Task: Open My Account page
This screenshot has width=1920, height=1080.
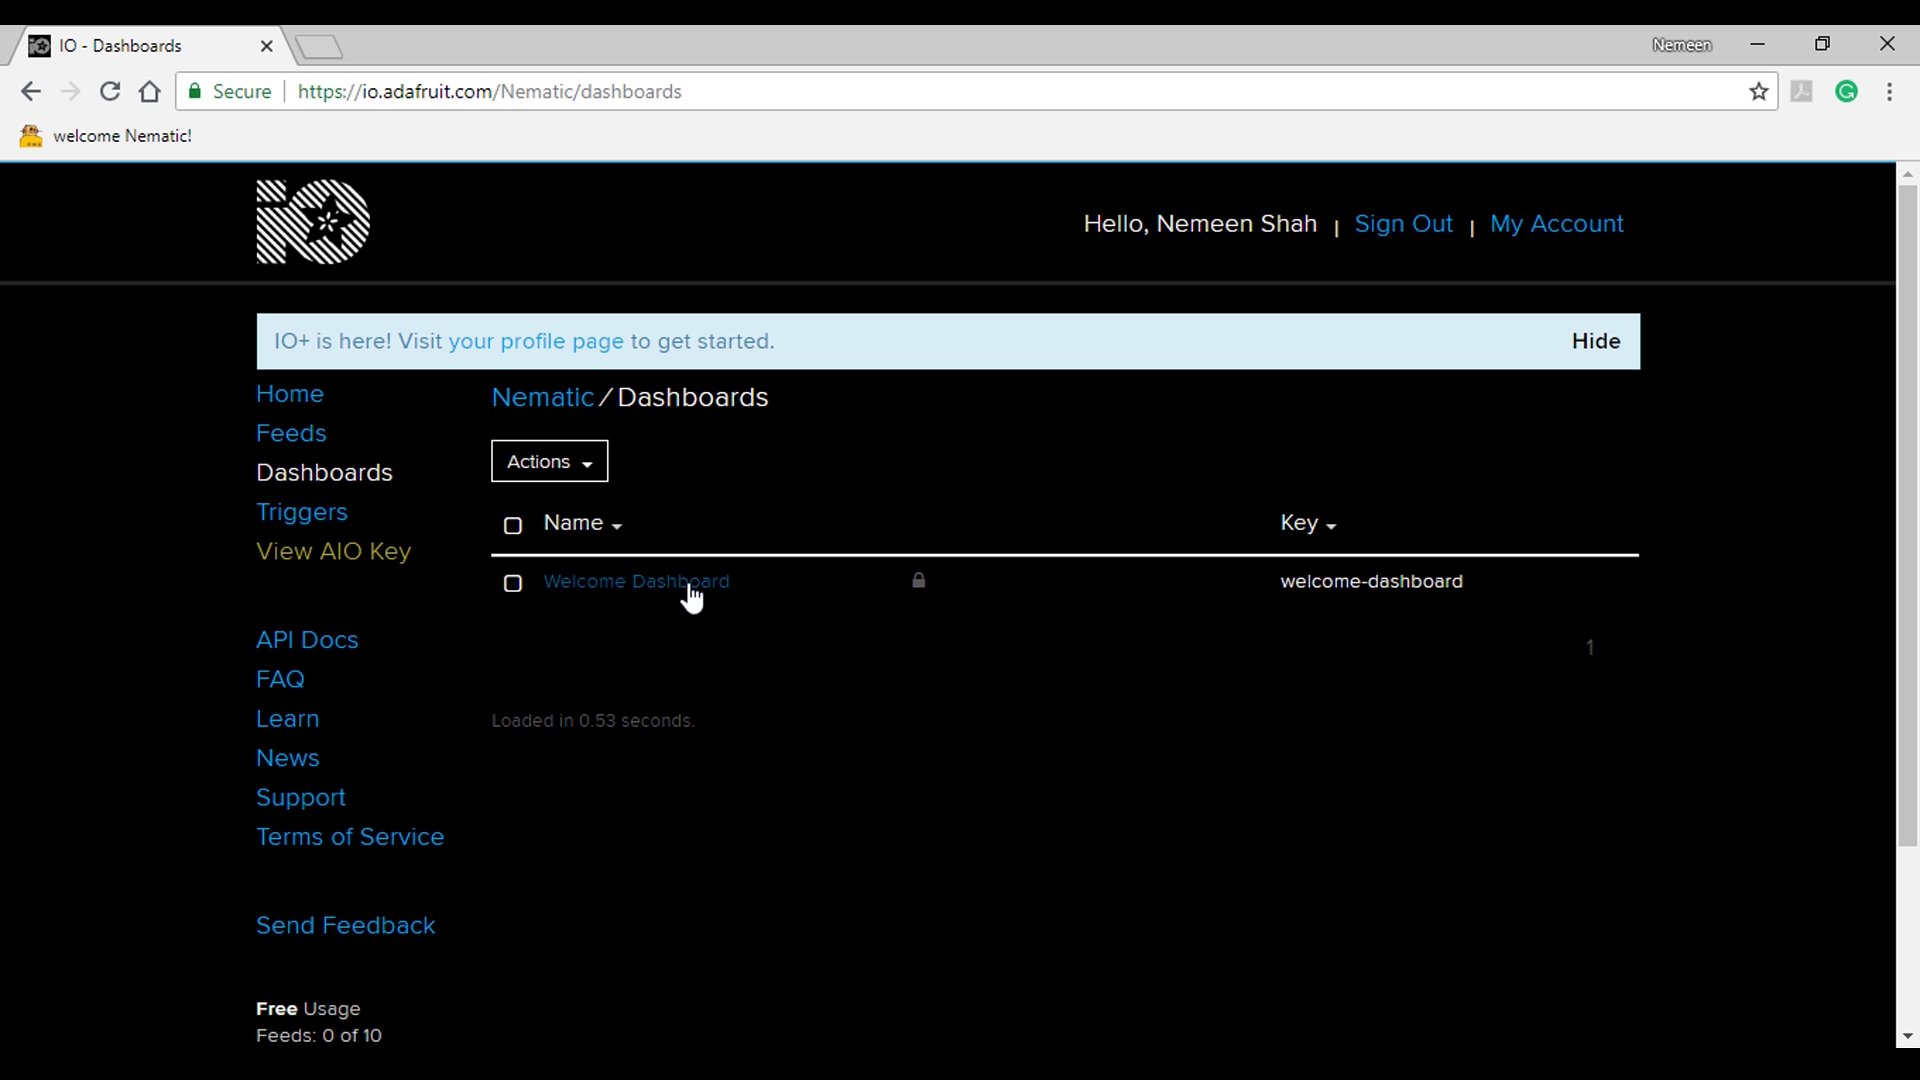Action: click(1556, 224)
